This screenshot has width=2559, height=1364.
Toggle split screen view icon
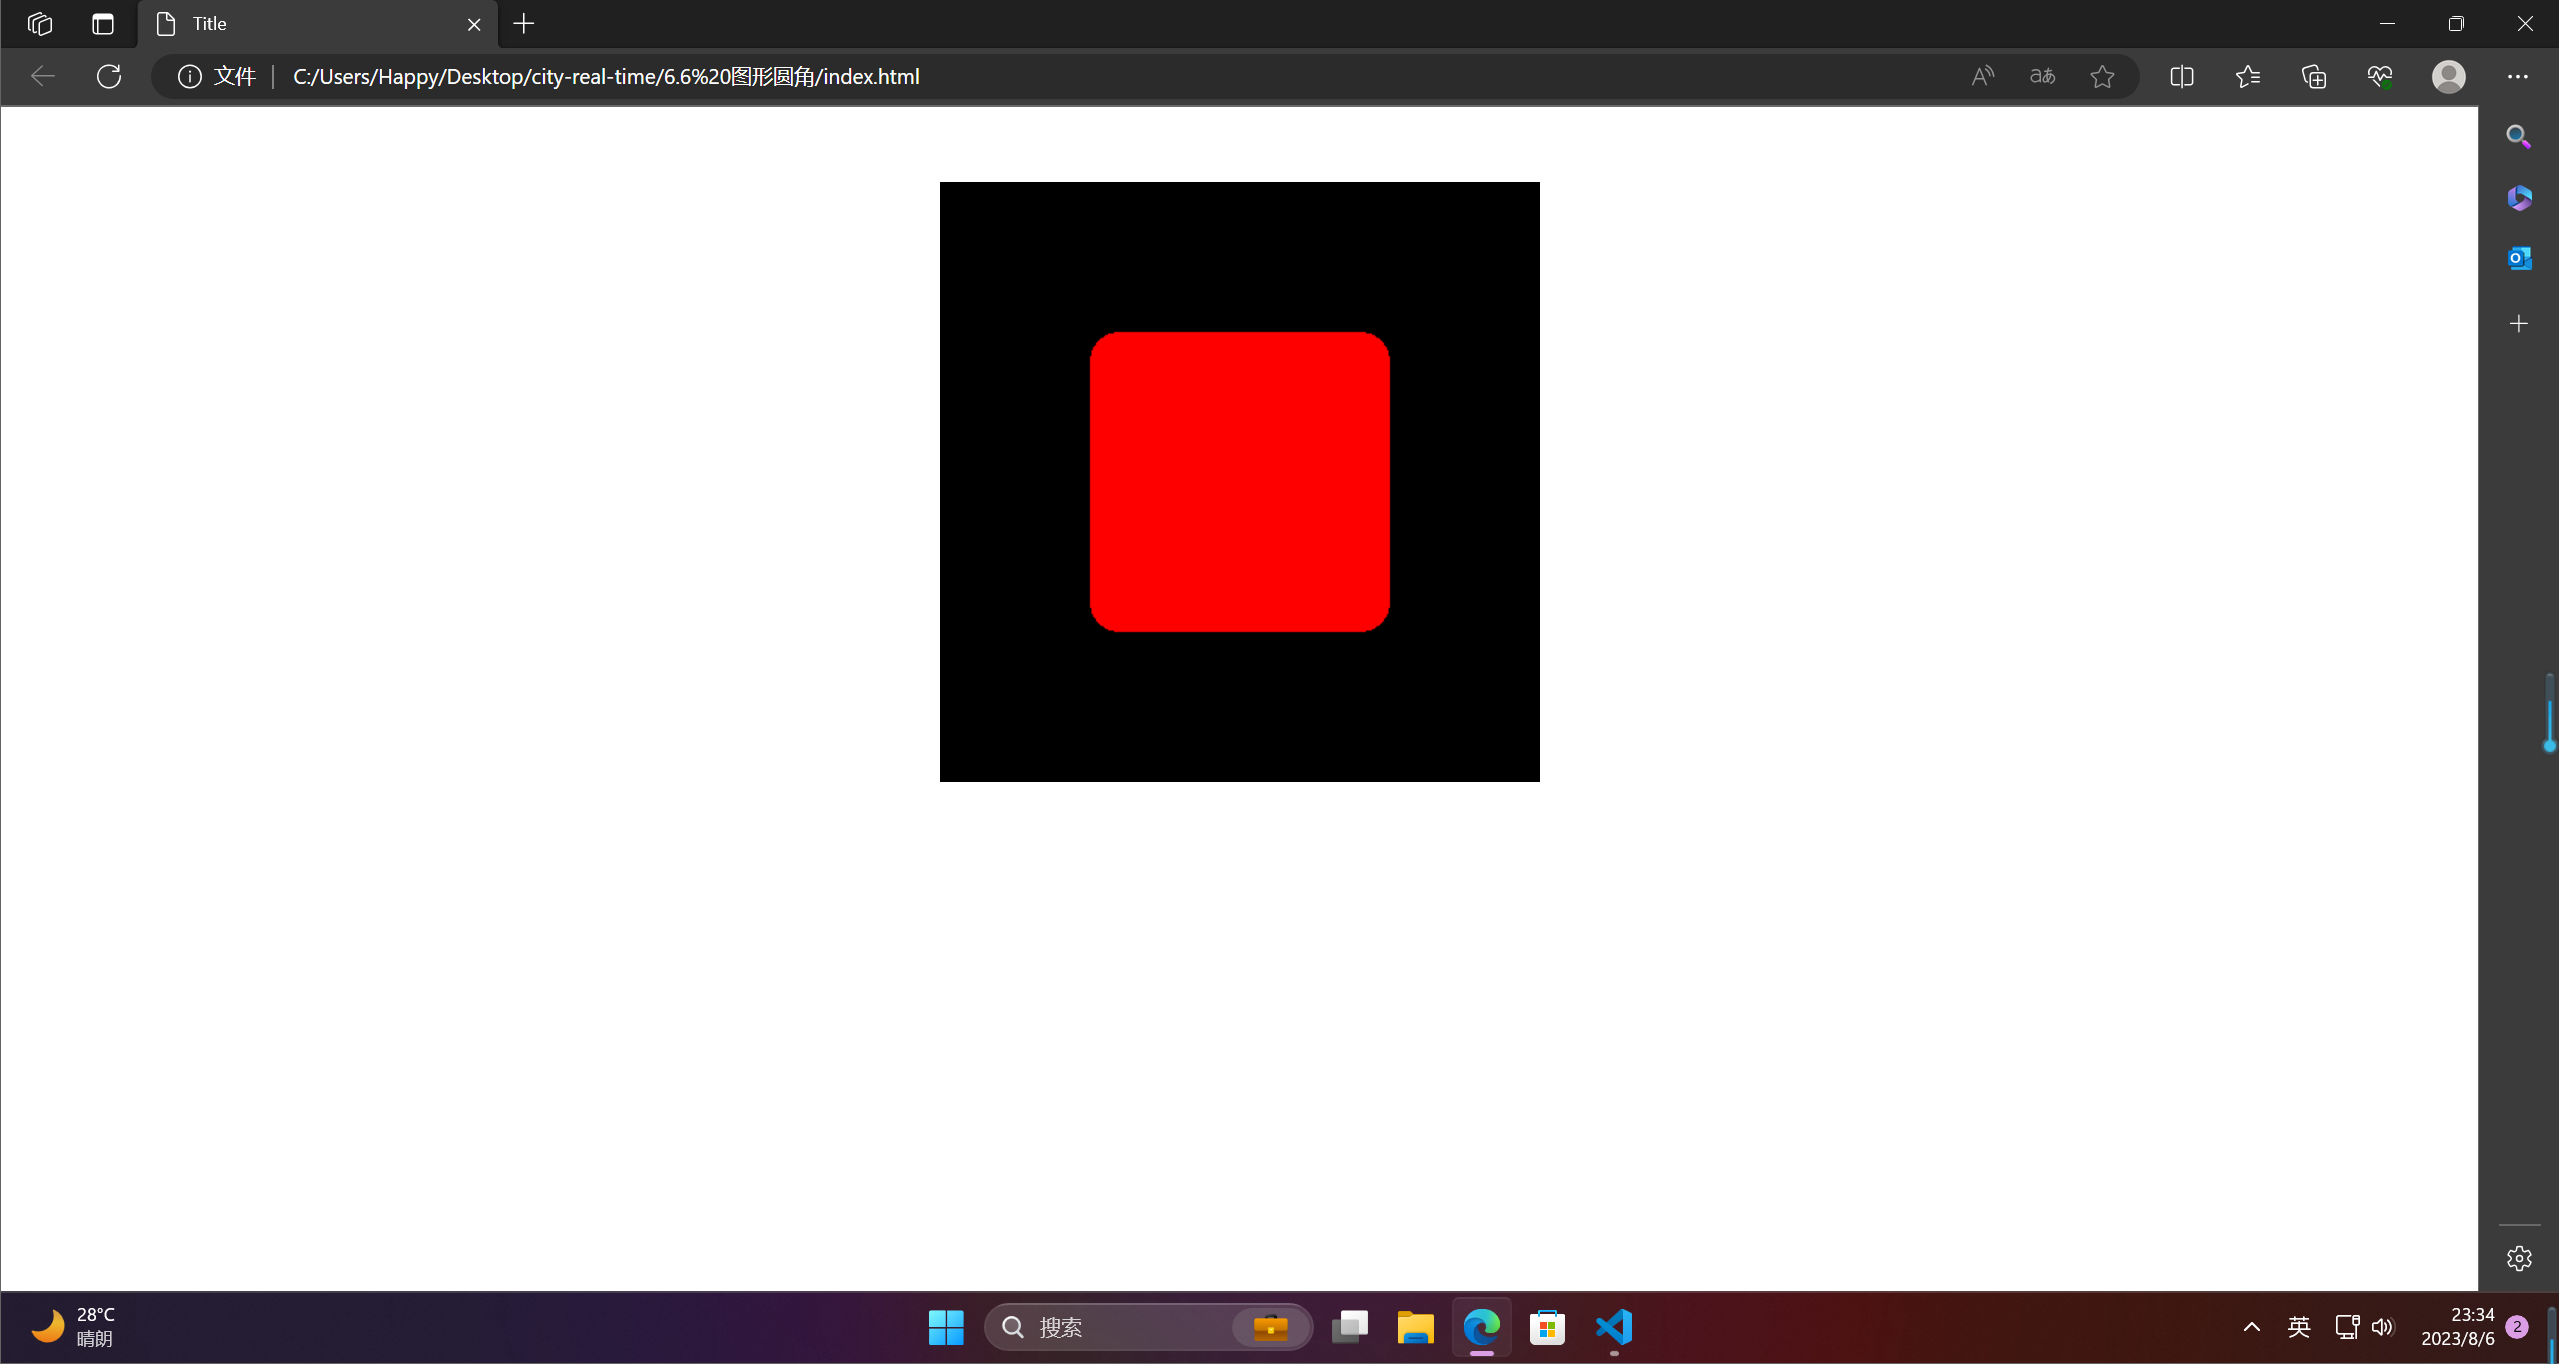point(2182,76)
